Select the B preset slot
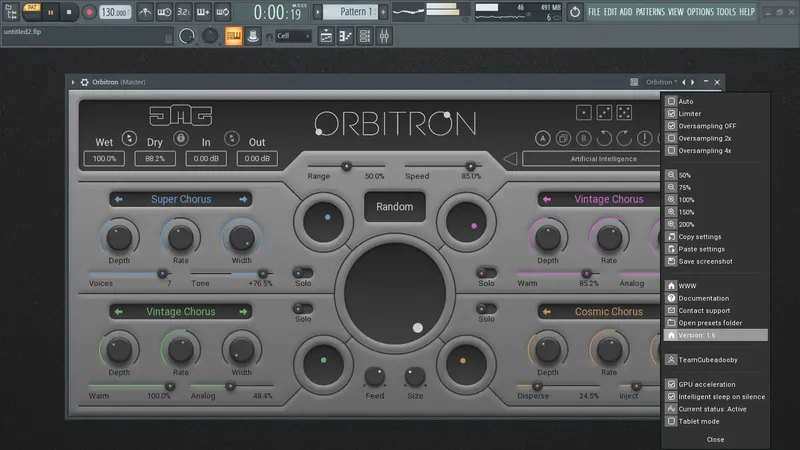 pyautogui.click(x=584, y=138)
